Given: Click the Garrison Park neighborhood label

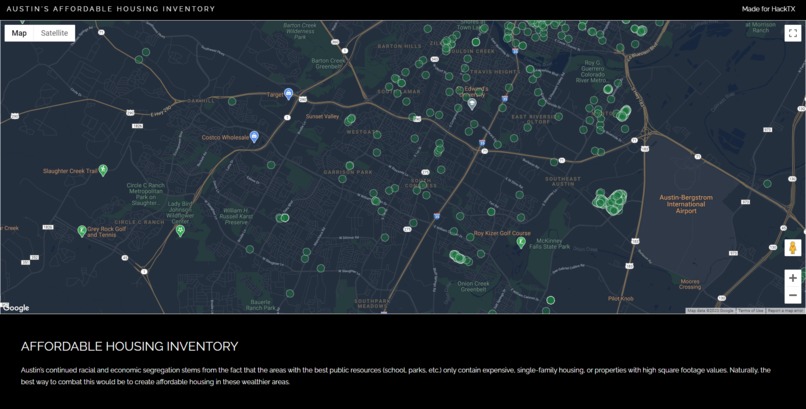Looking at the screenshot, I should [x=348, y=172].
